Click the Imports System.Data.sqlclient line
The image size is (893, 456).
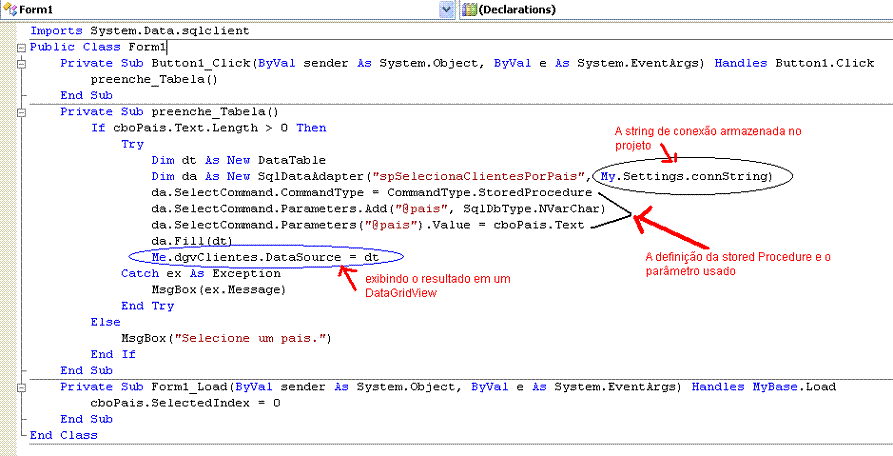click(x=140, y=31)
